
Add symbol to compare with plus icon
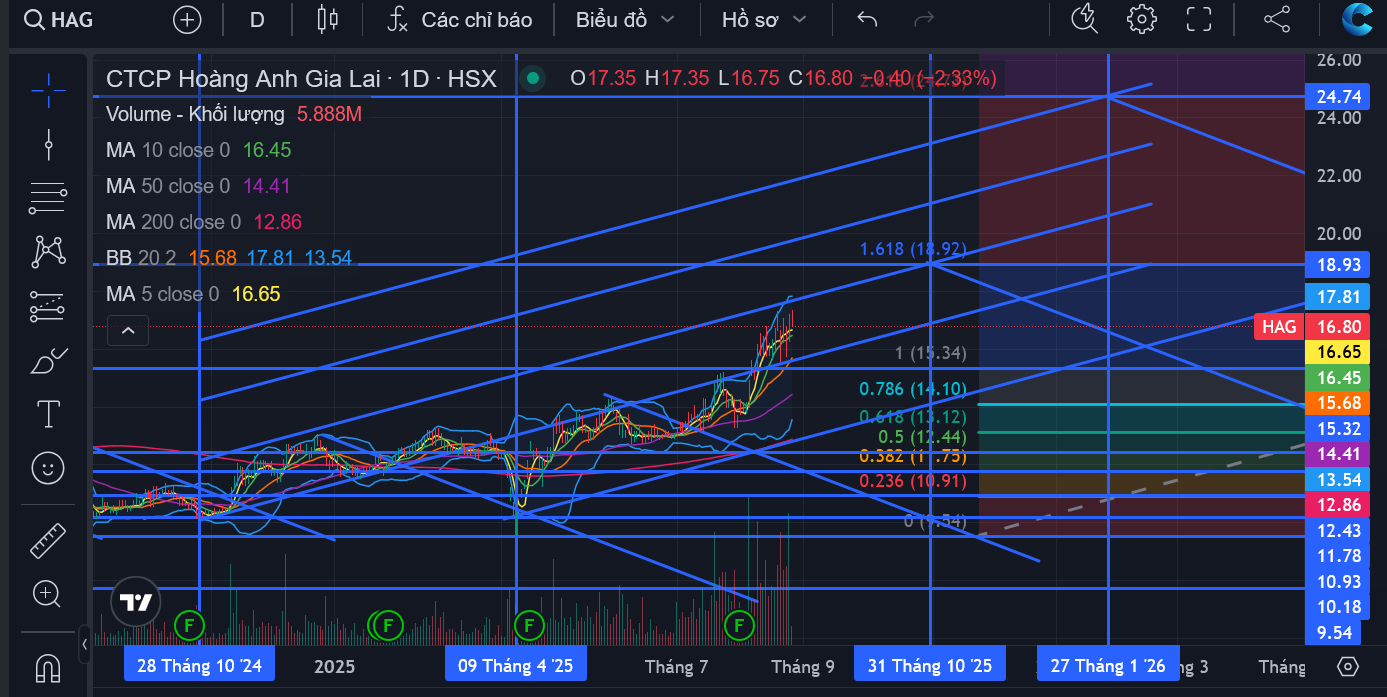[187, 19]
